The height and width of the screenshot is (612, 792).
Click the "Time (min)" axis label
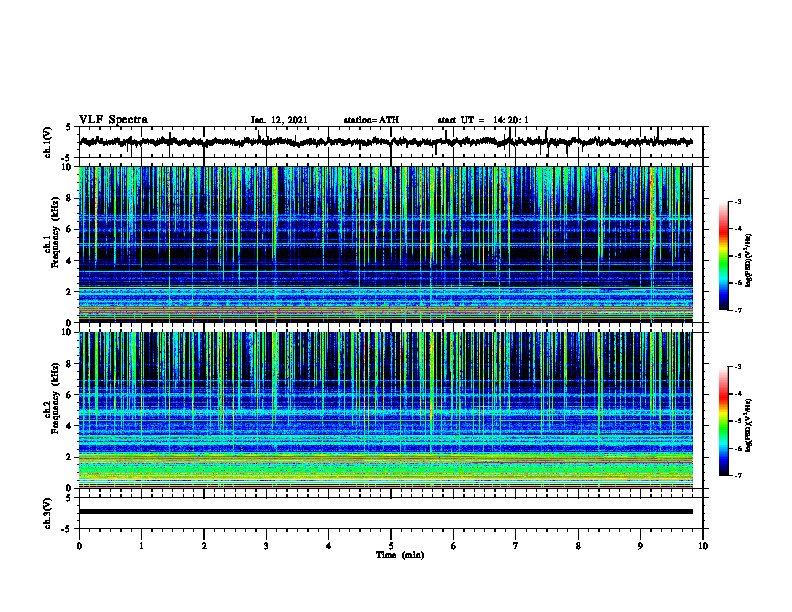400,555
